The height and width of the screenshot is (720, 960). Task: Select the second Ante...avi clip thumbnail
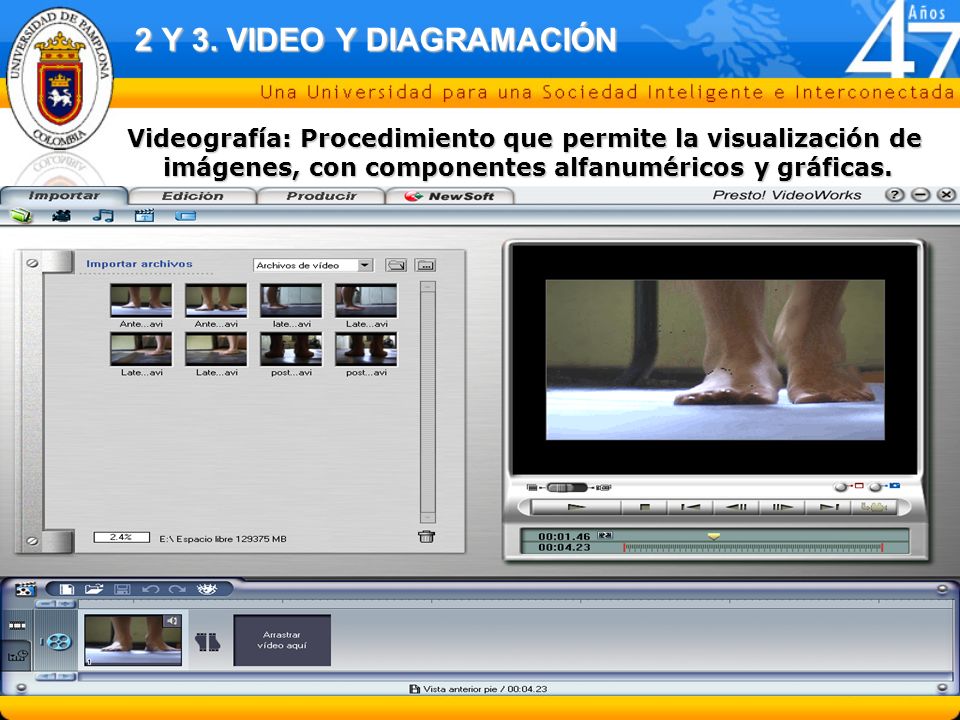tap(216, 300)
